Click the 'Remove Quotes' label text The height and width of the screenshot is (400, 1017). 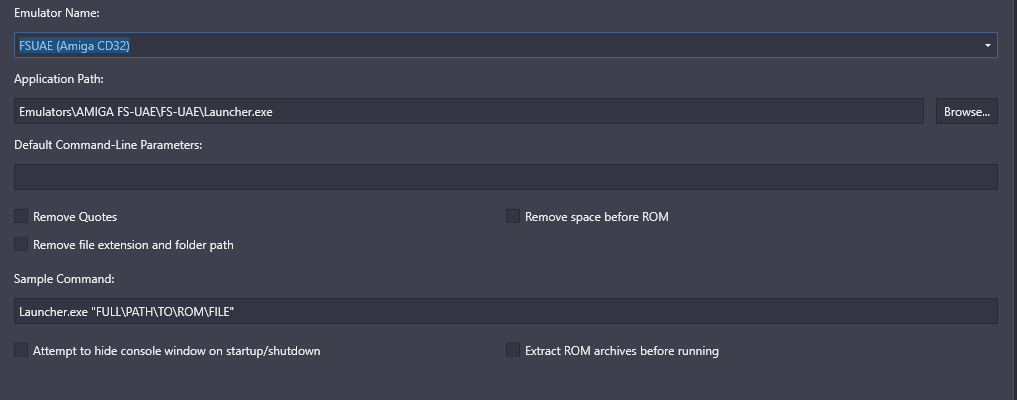point(75,217)
